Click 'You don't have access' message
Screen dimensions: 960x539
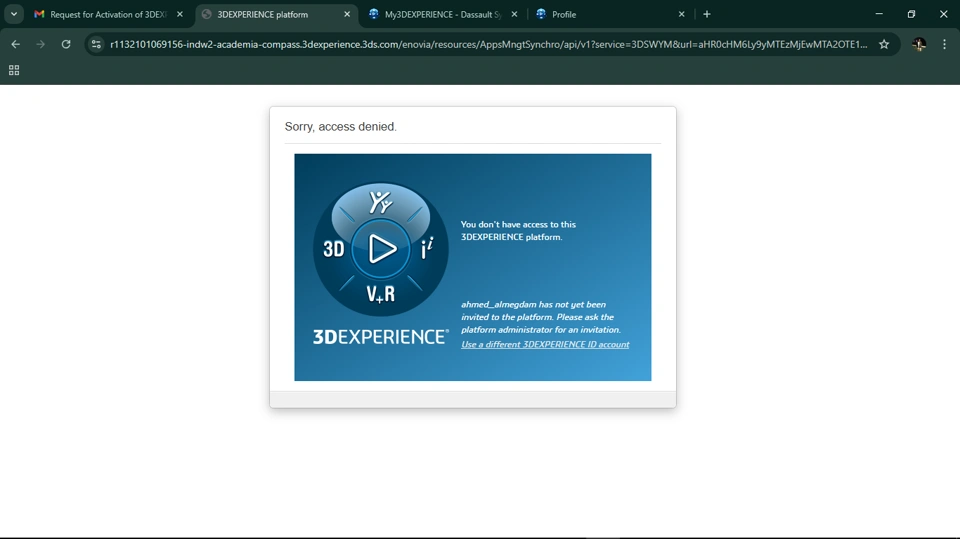tap(518, 230)
